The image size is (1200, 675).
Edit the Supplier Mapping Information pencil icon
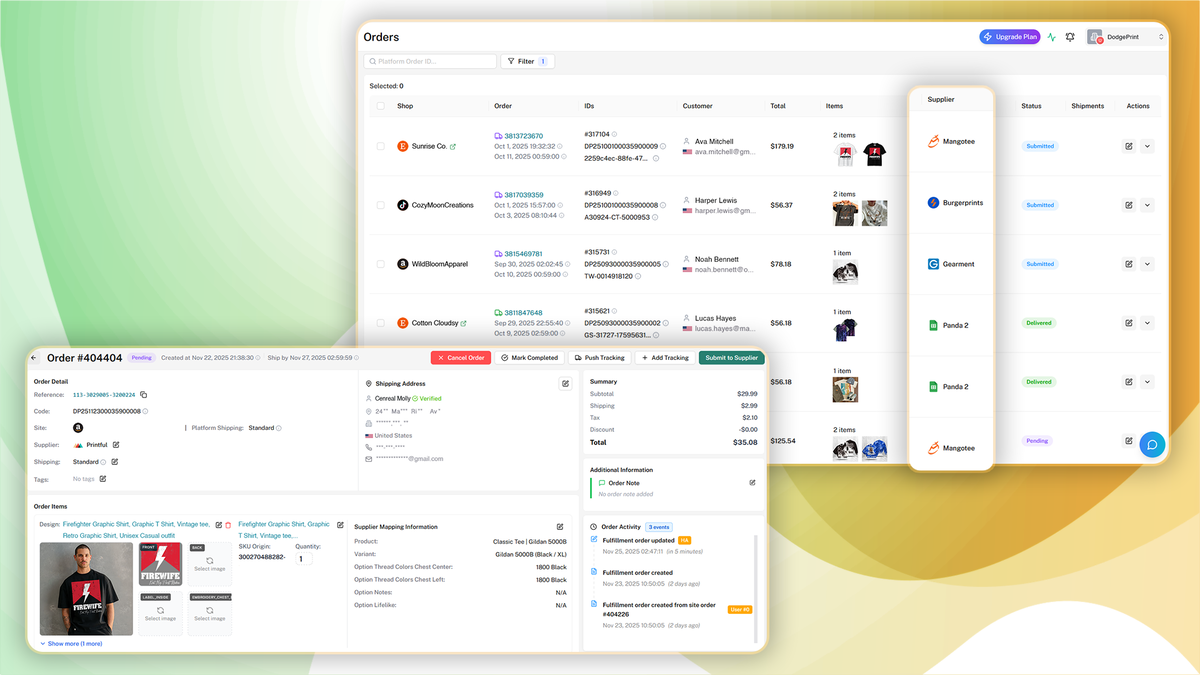[560, 526]
